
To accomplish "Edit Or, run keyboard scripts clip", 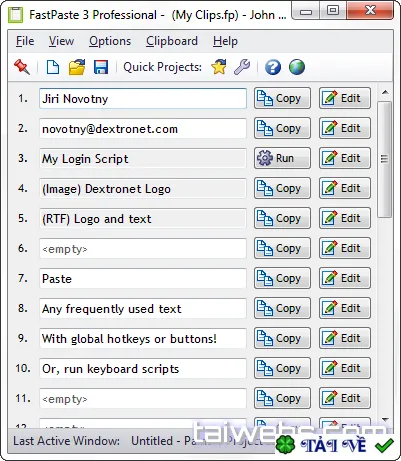I will pyautogui.click(x=345, y=368).
